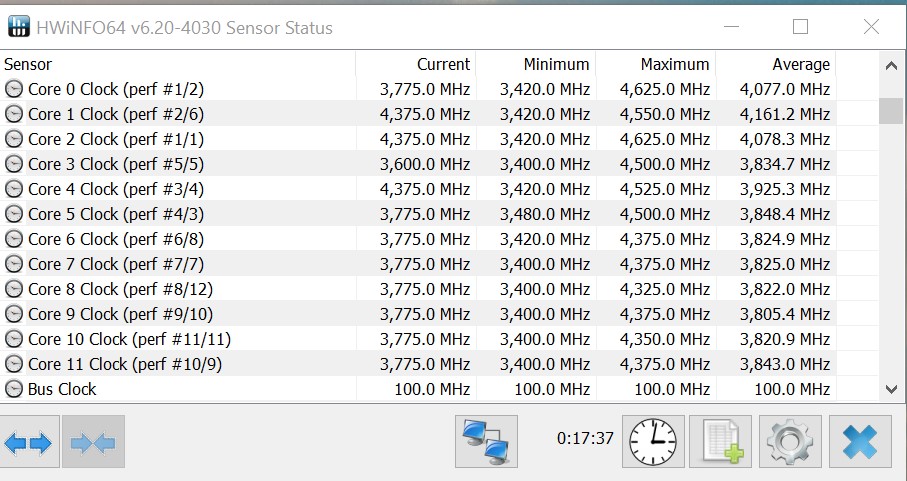This screenshot has height=481, width=907.
Task: Select the Core 2 Clock (perf #1/1) row
Action: [x=418, y=139]
